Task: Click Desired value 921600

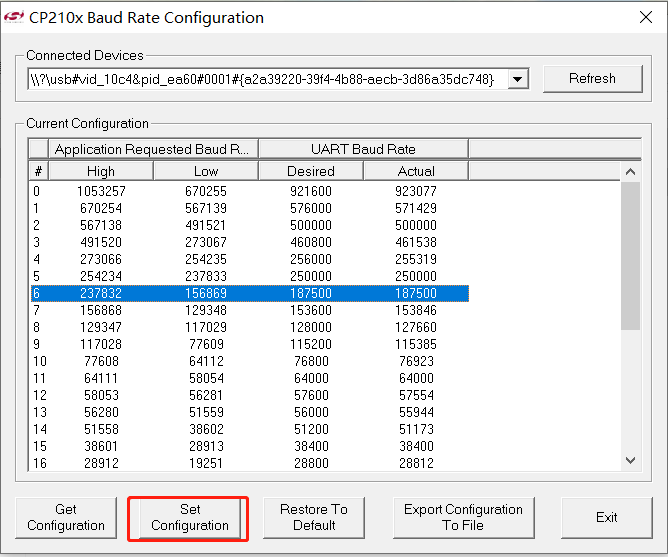Action: [311, 191]
